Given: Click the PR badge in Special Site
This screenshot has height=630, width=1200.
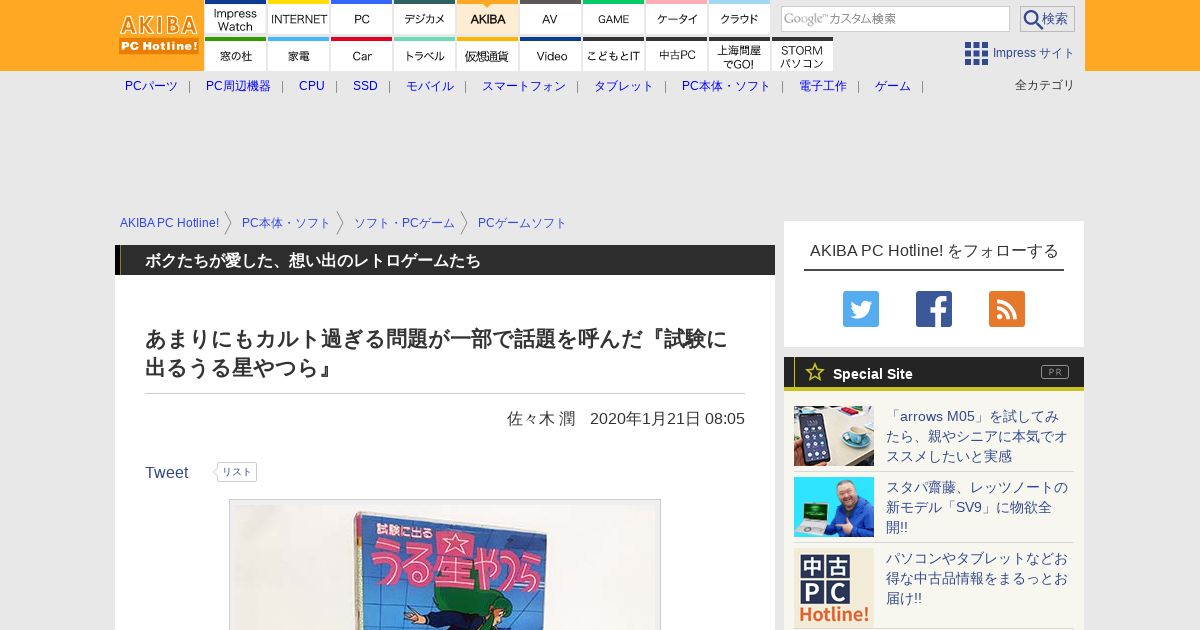Looking at the screenshot, I should click(1055, 372).
